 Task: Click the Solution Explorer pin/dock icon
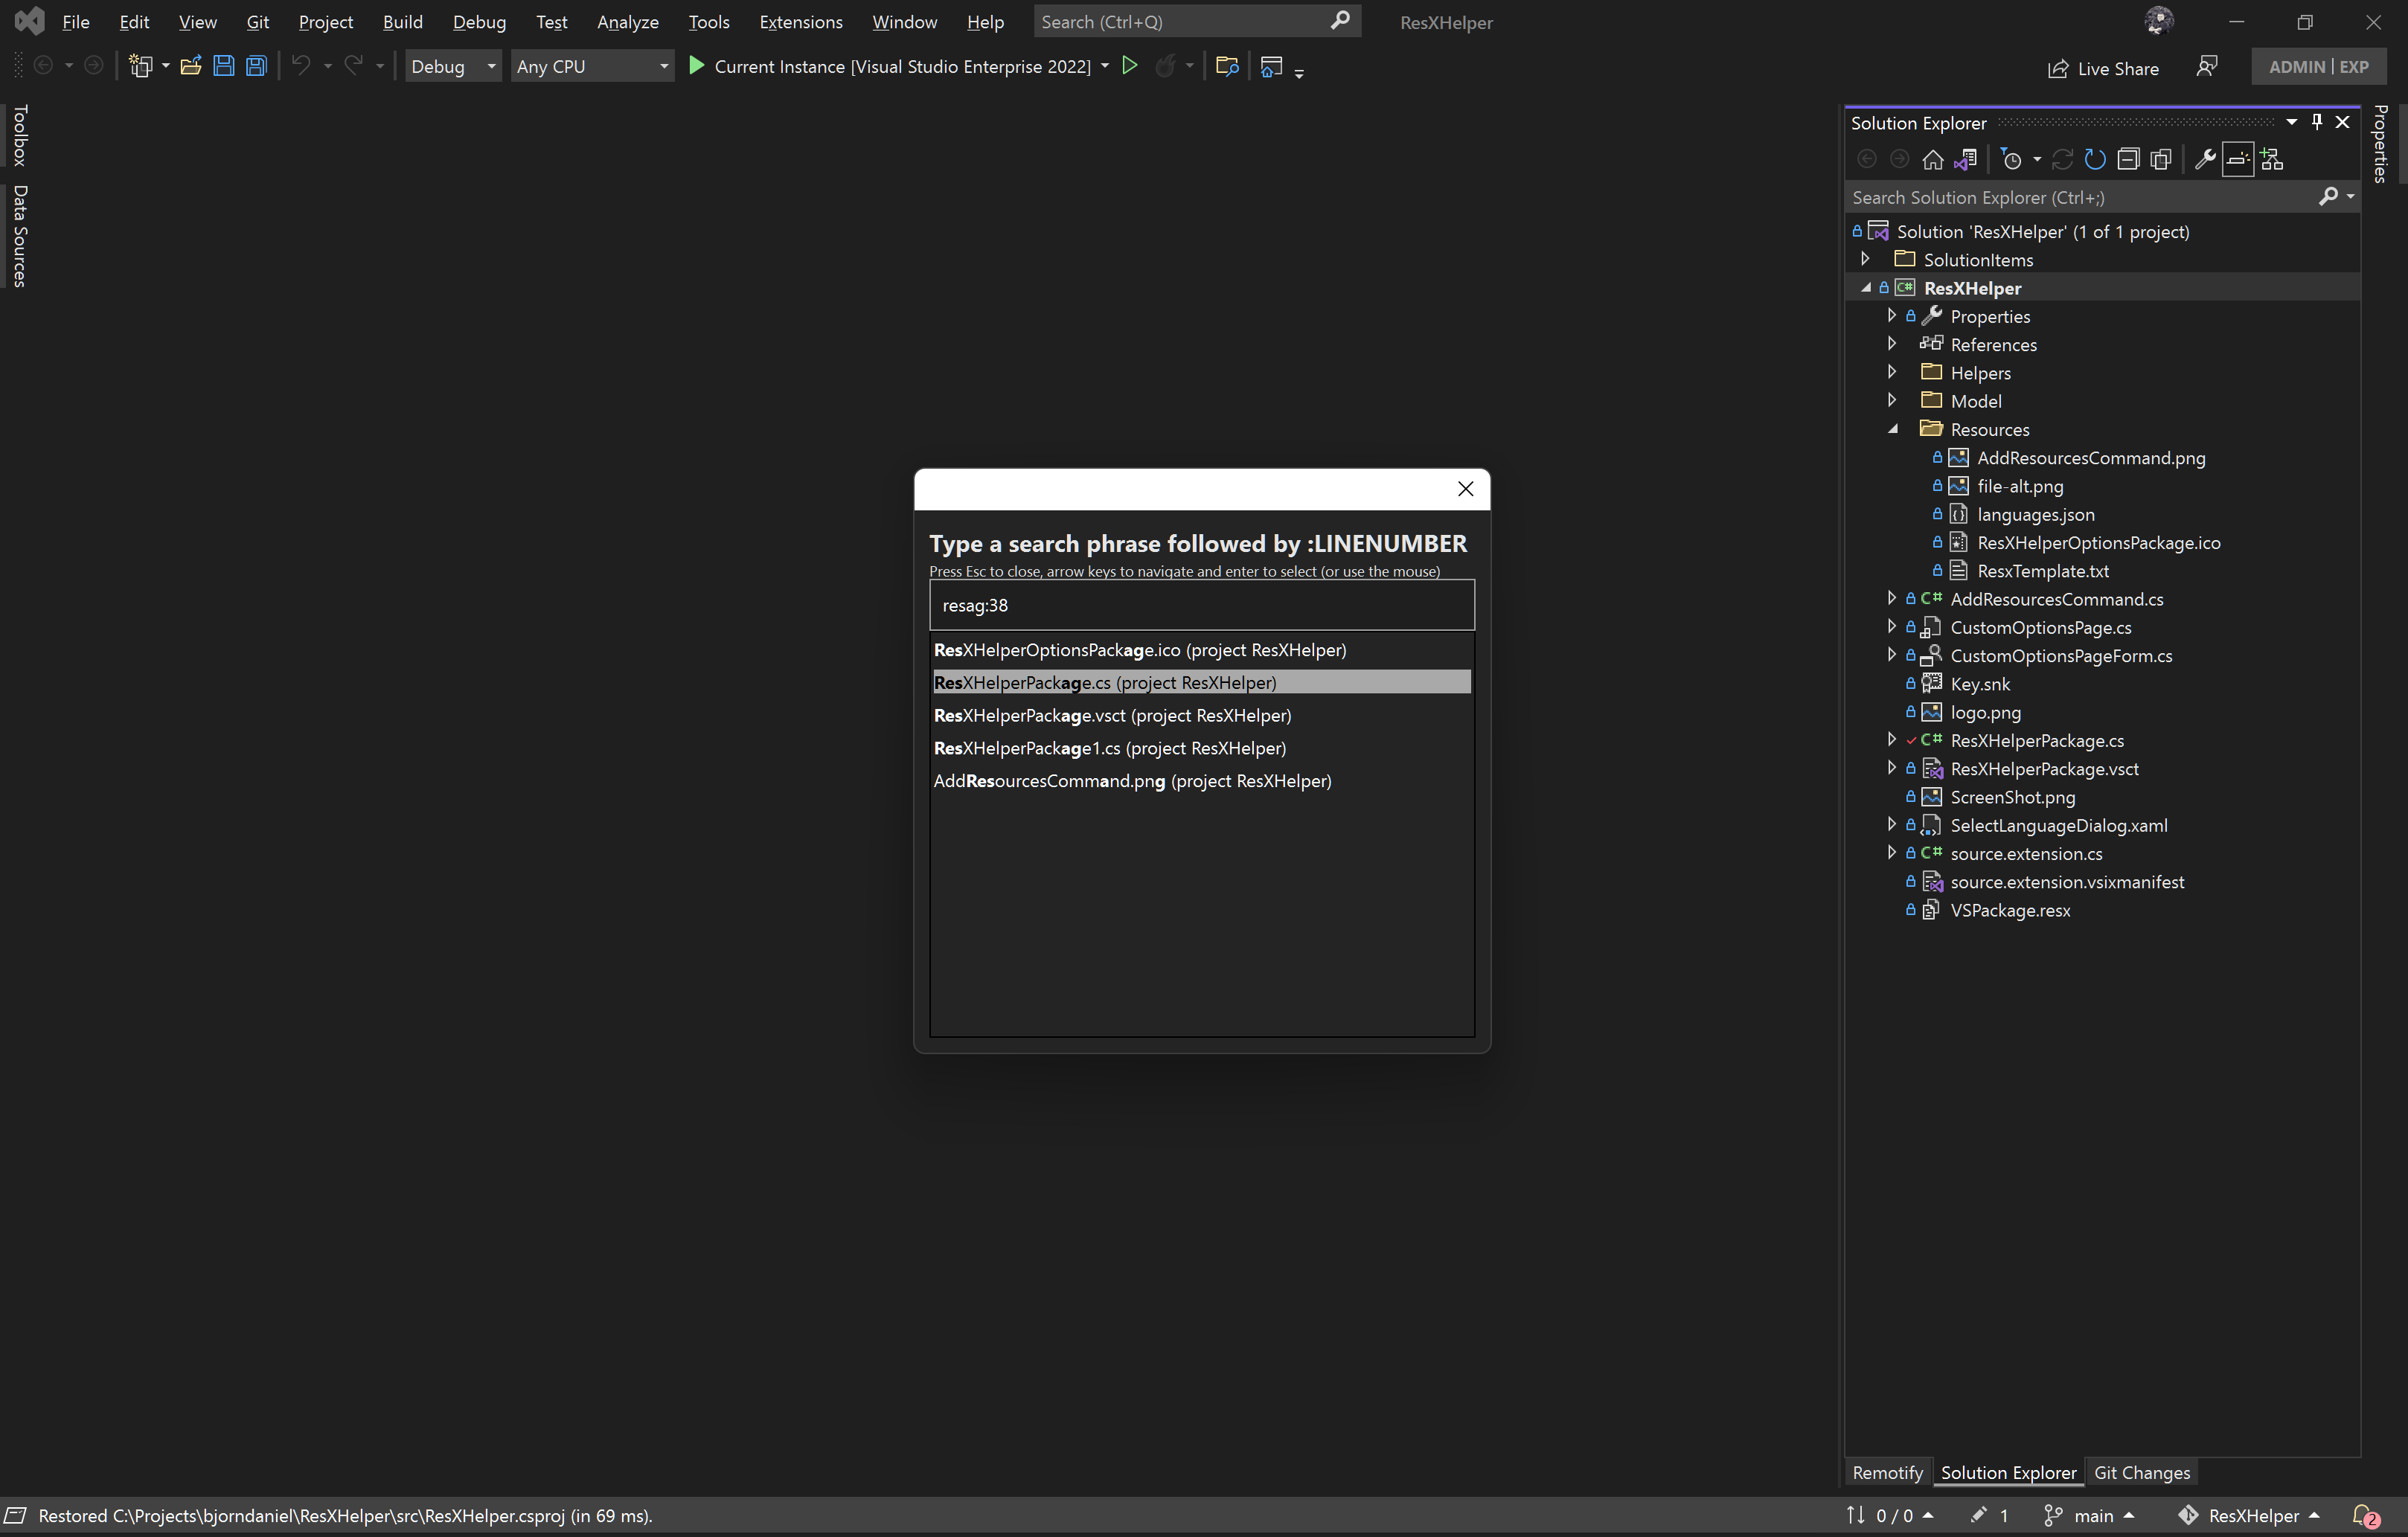click(x=2316, y=121)
